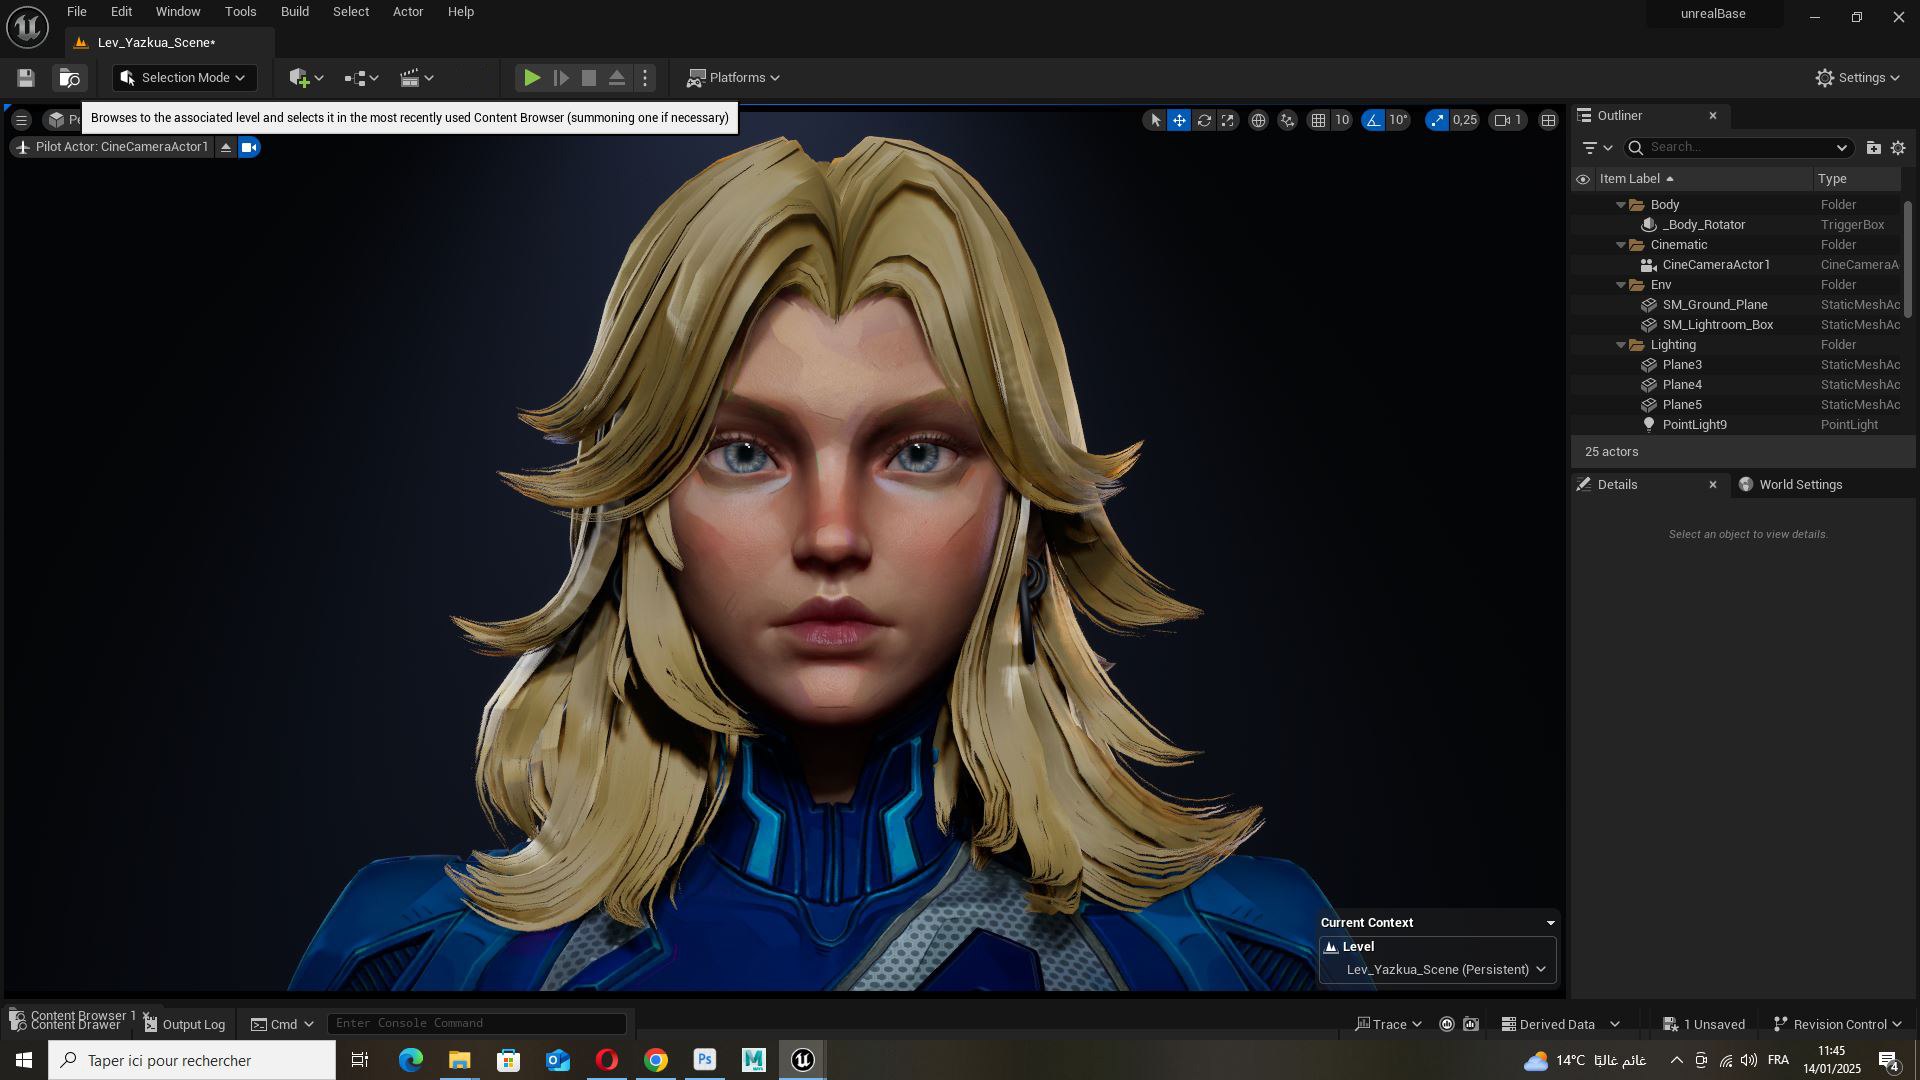Switch to World Settings tab
1920x1080 pixels.
click(1791, 485)
